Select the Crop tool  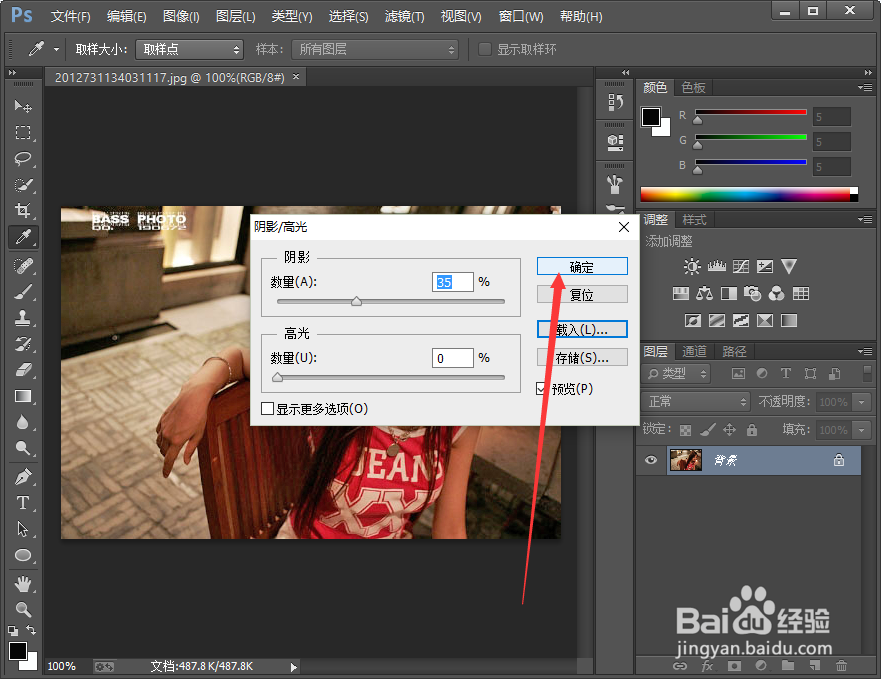pyautogui.click(x=23, y=211)
